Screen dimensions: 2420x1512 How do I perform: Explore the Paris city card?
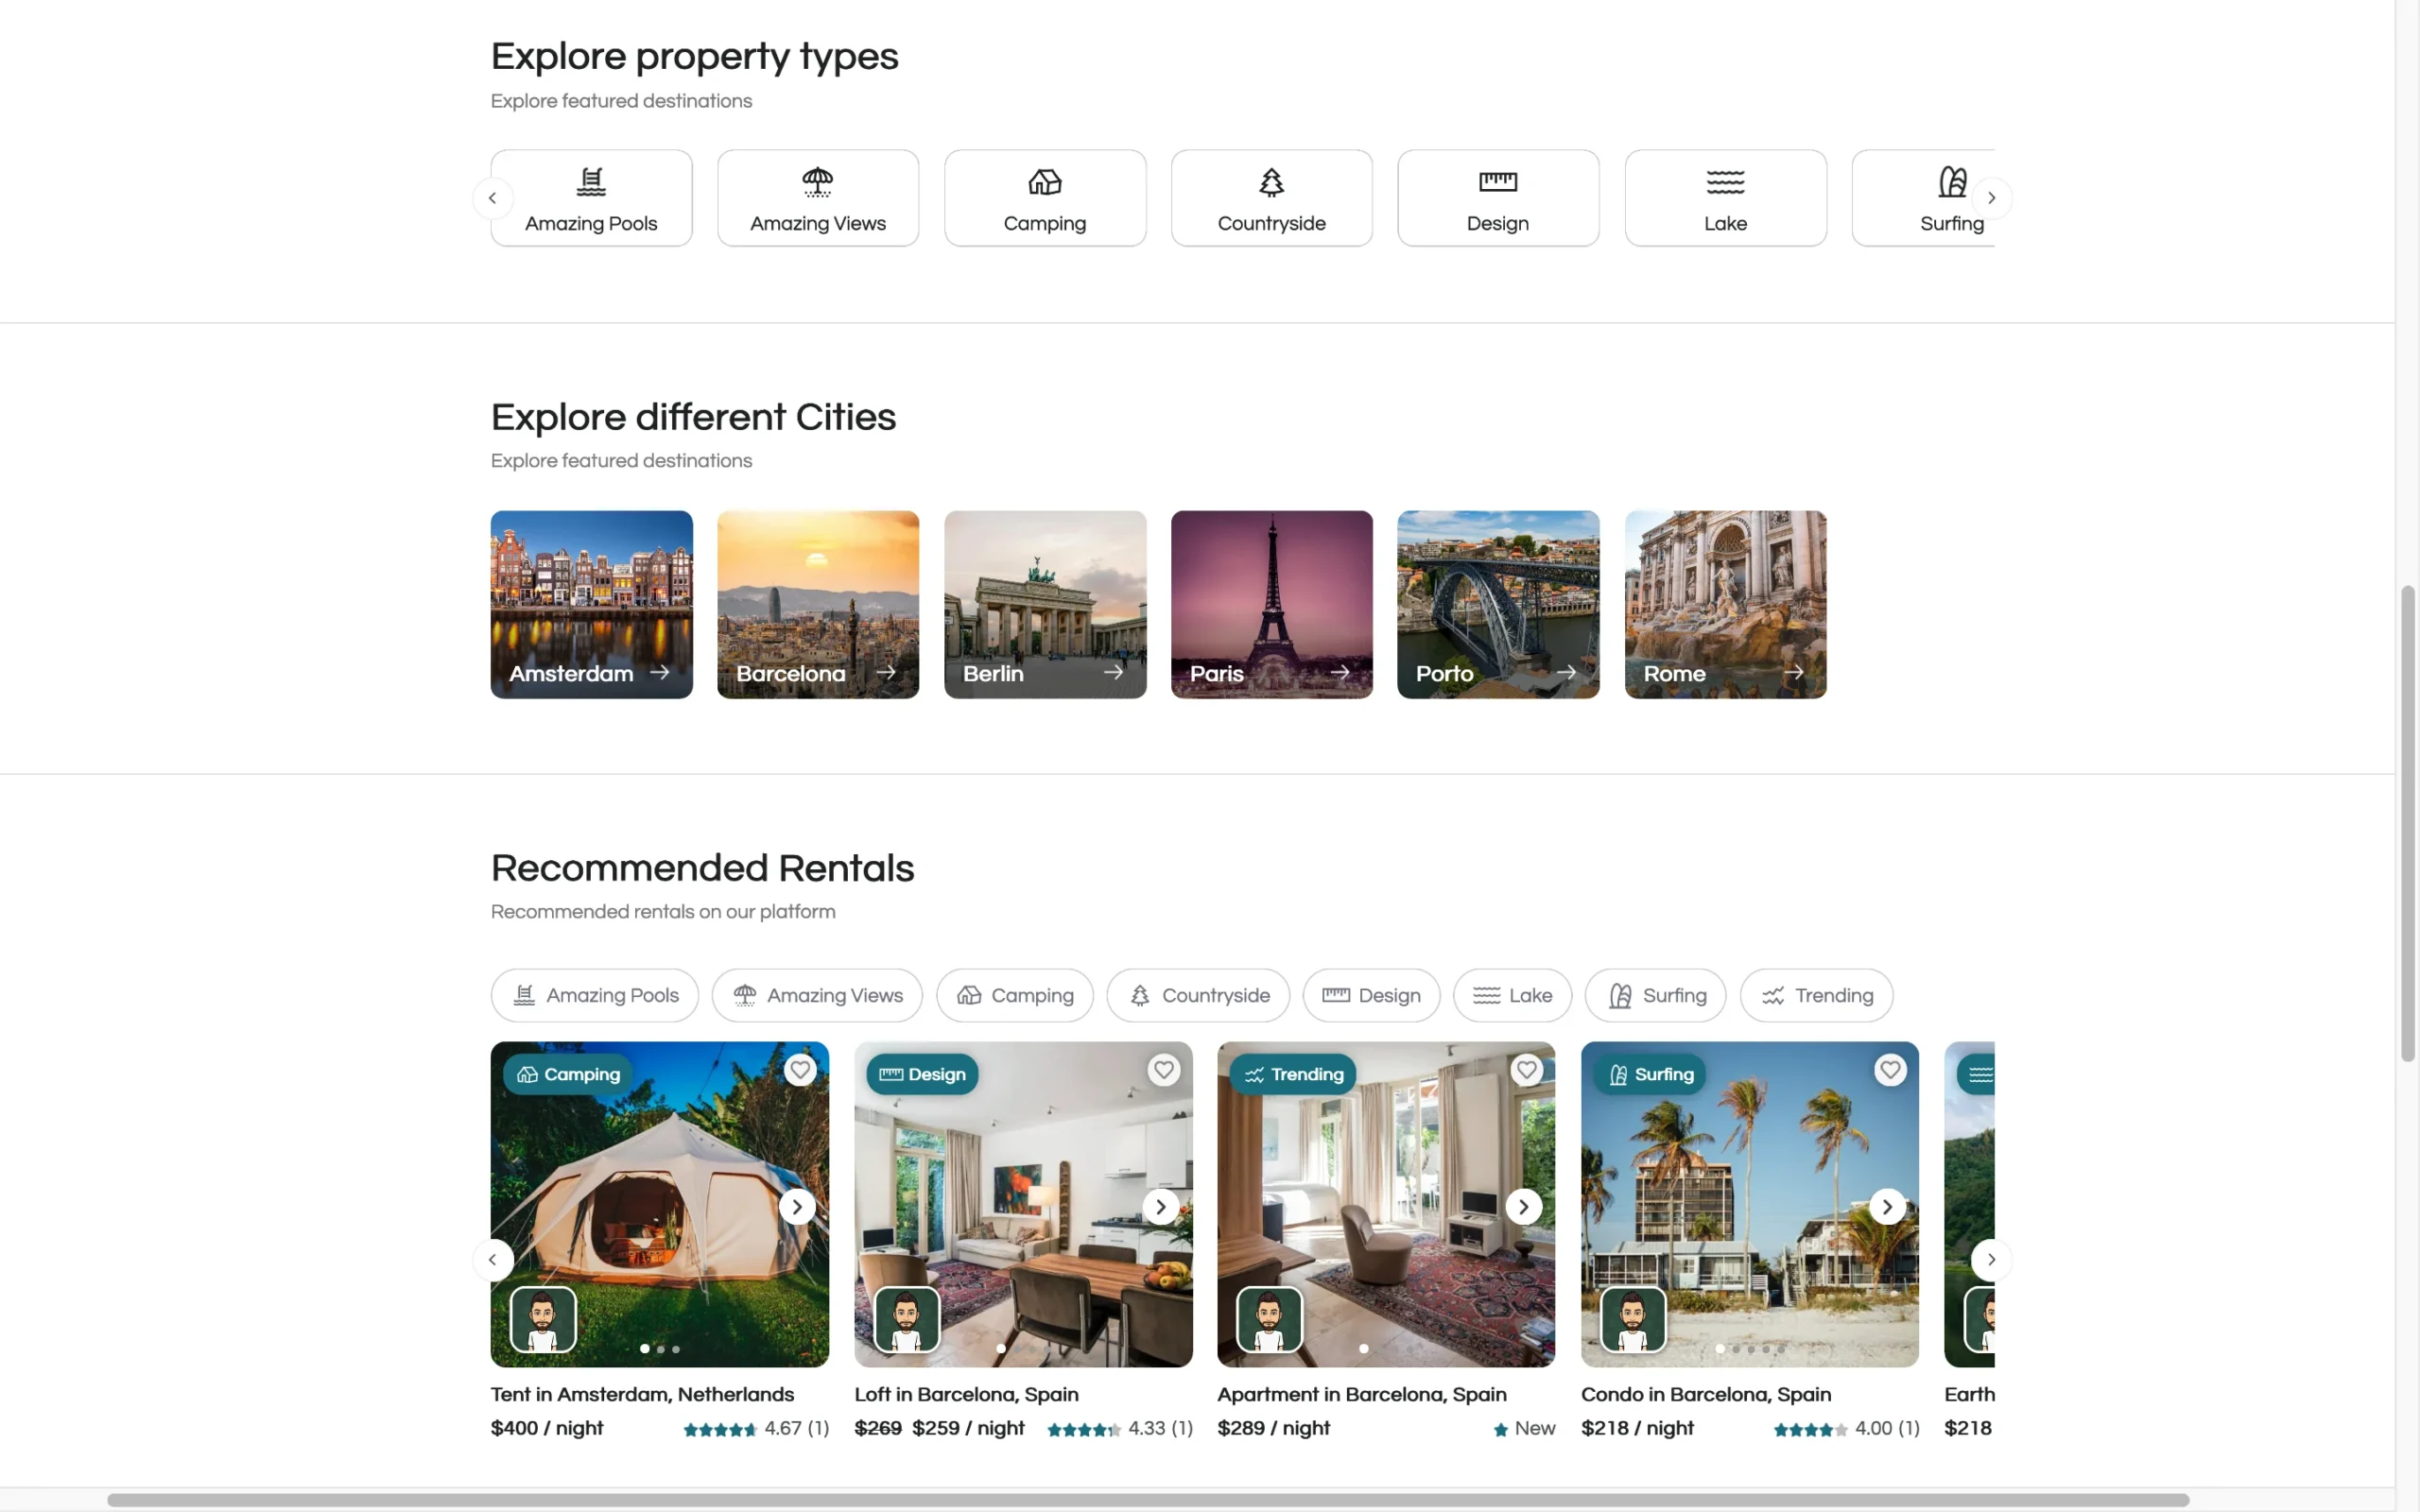[x=1271, y=604]
